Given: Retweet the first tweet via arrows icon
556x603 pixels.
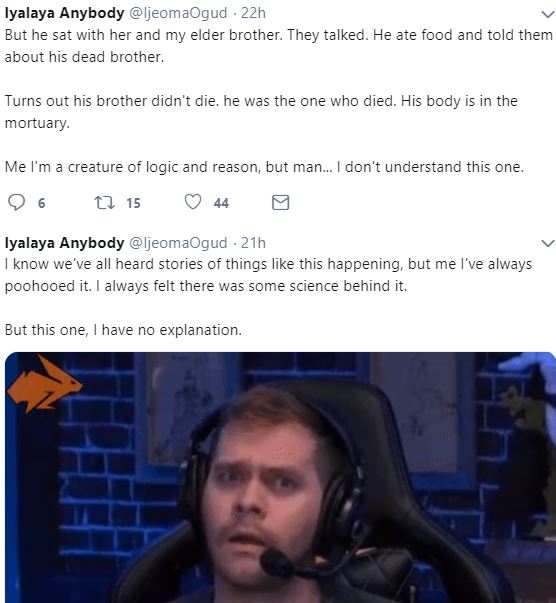Looking at the screenshot, I should click(105, 202).
